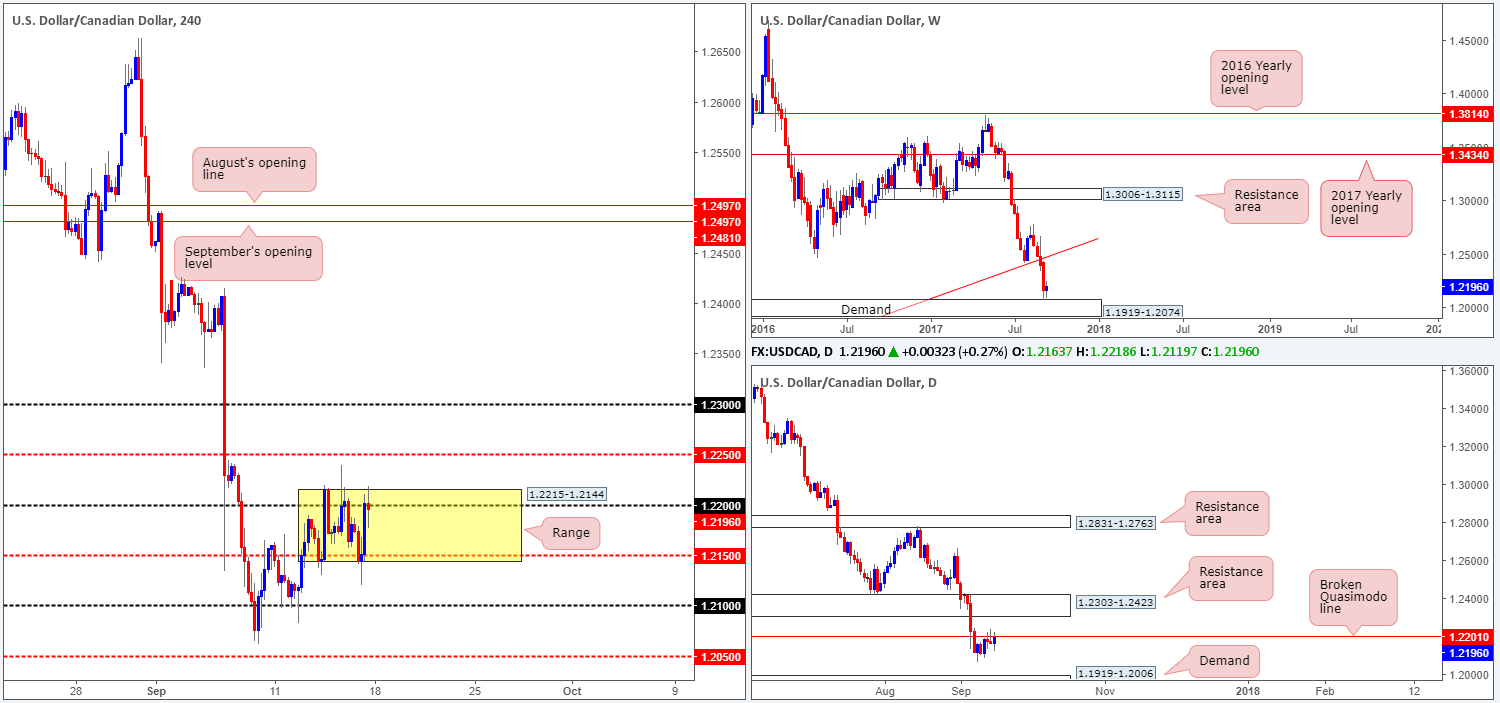Select the yellow Range rectangle on the 240 chart
Viewport: 1500px width, 703px height.
coord(410,525)
